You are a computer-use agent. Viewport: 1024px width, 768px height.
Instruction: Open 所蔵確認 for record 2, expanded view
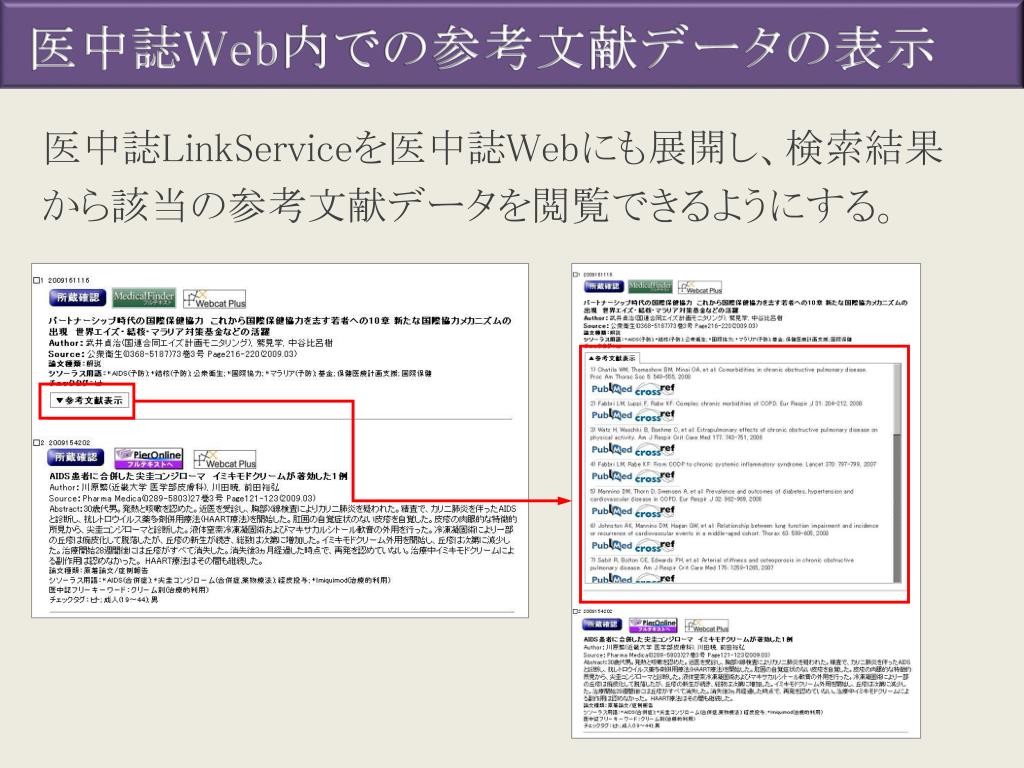pos(604,624)
